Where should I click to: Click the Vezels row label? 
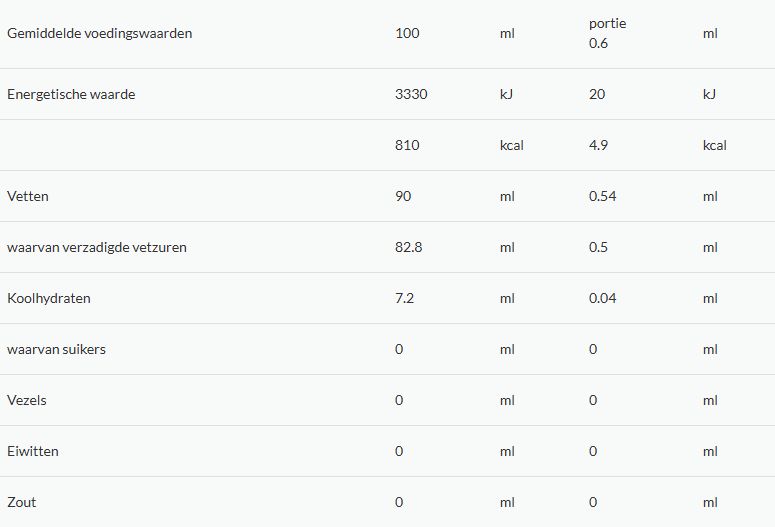(27, 400)
